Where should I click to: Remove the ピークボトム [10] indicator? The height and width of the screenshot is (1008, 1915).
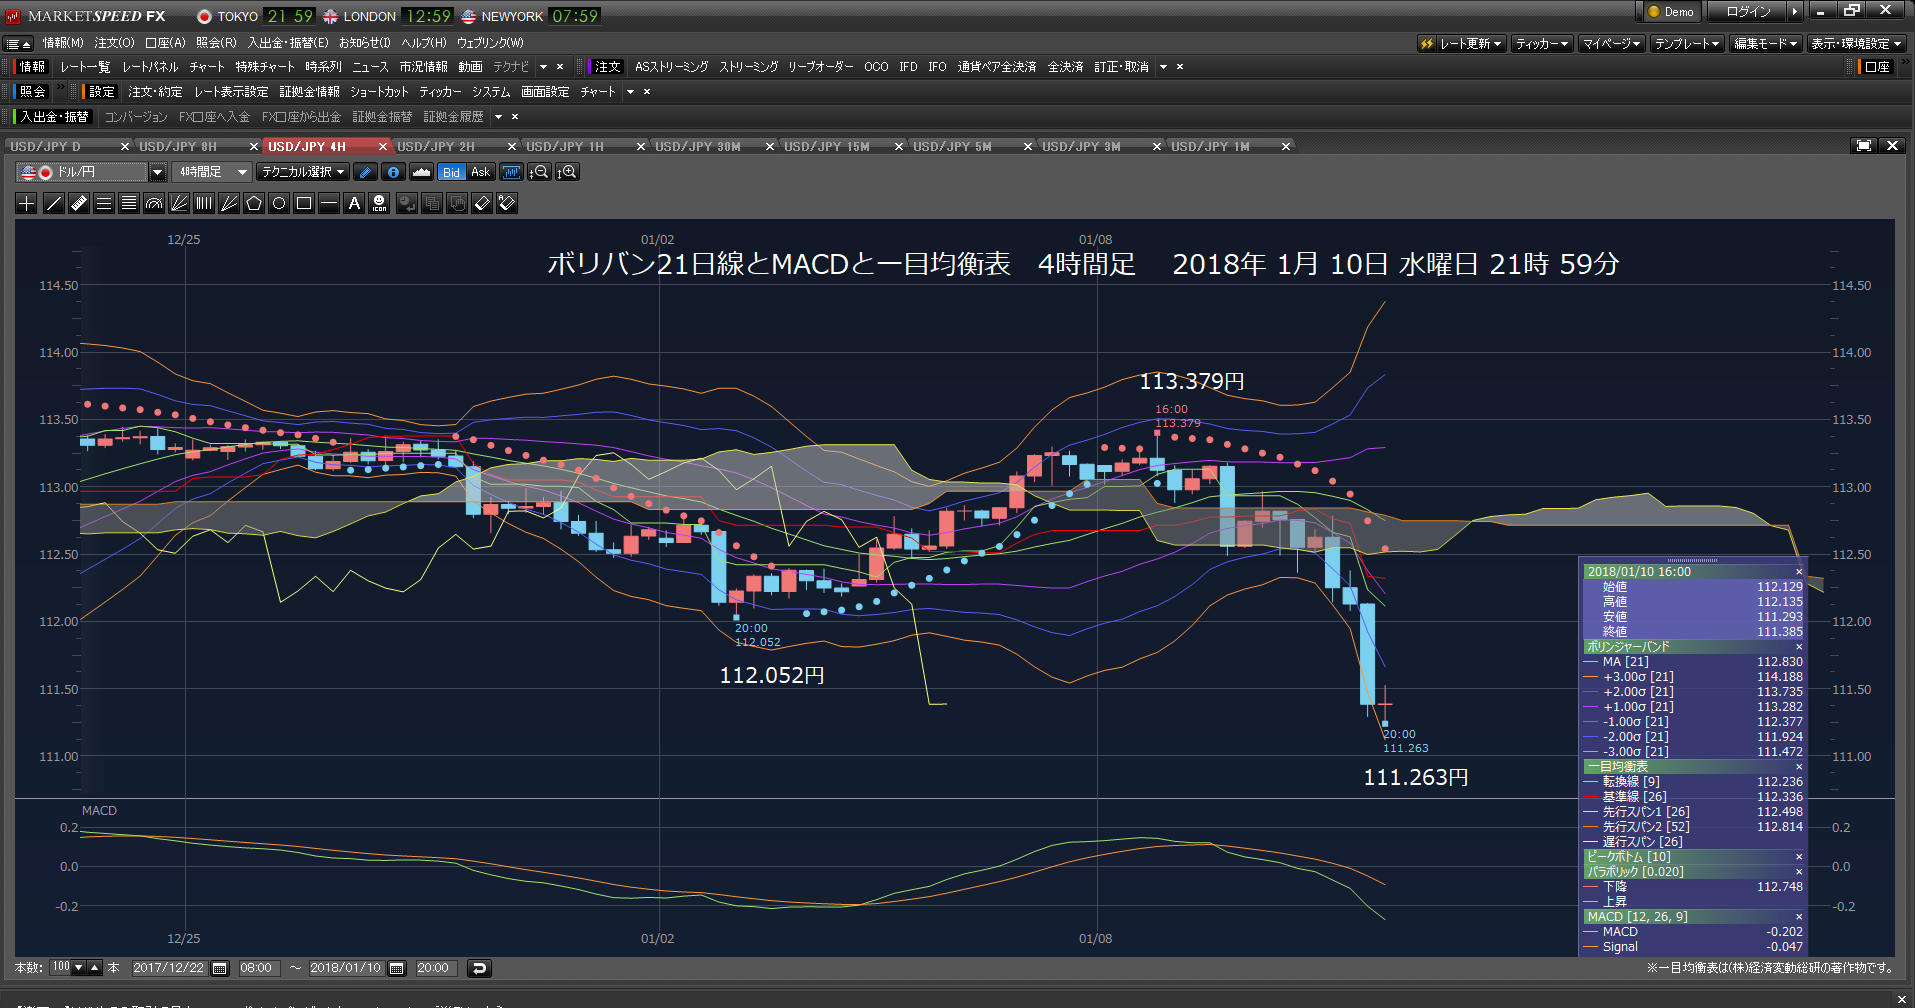pos(1799,857)
